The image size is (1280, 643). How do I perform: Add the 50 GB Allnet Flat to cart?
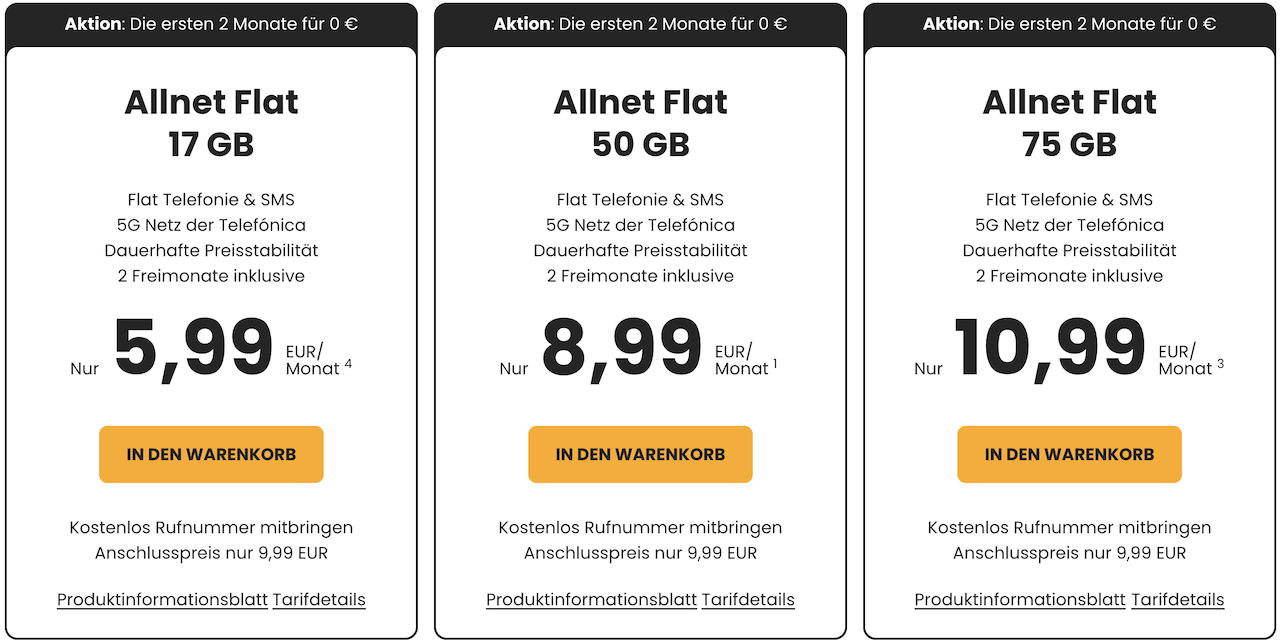[640, 454]
